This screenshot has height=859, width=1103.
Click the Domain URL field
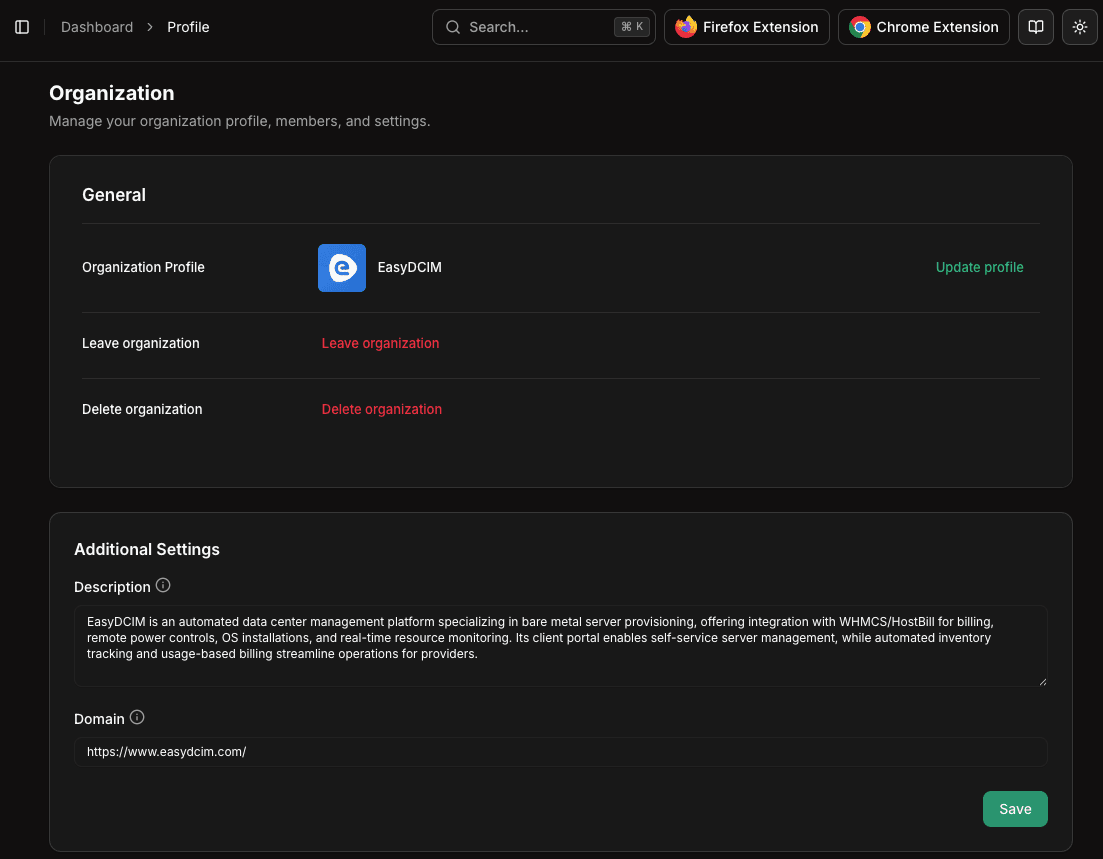point(561,752)
